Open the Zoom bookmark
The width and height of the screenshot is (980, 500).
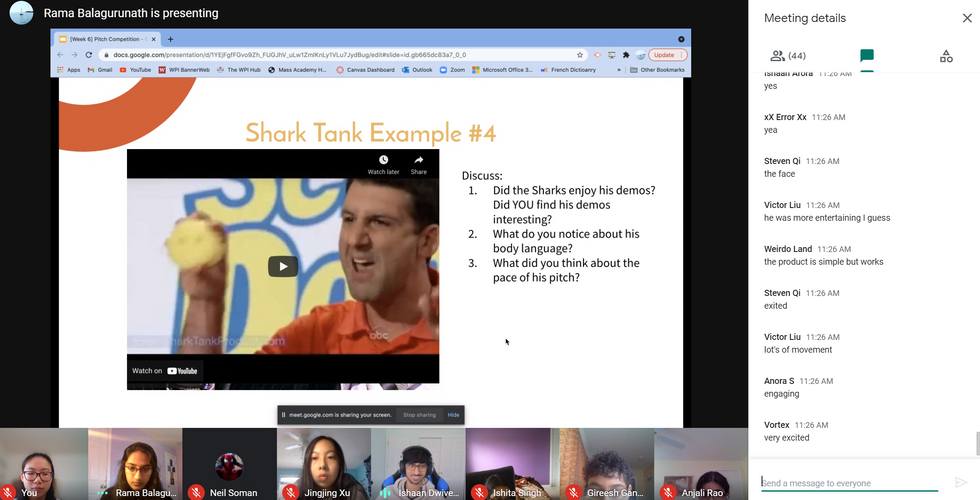(x=452, y=70)
